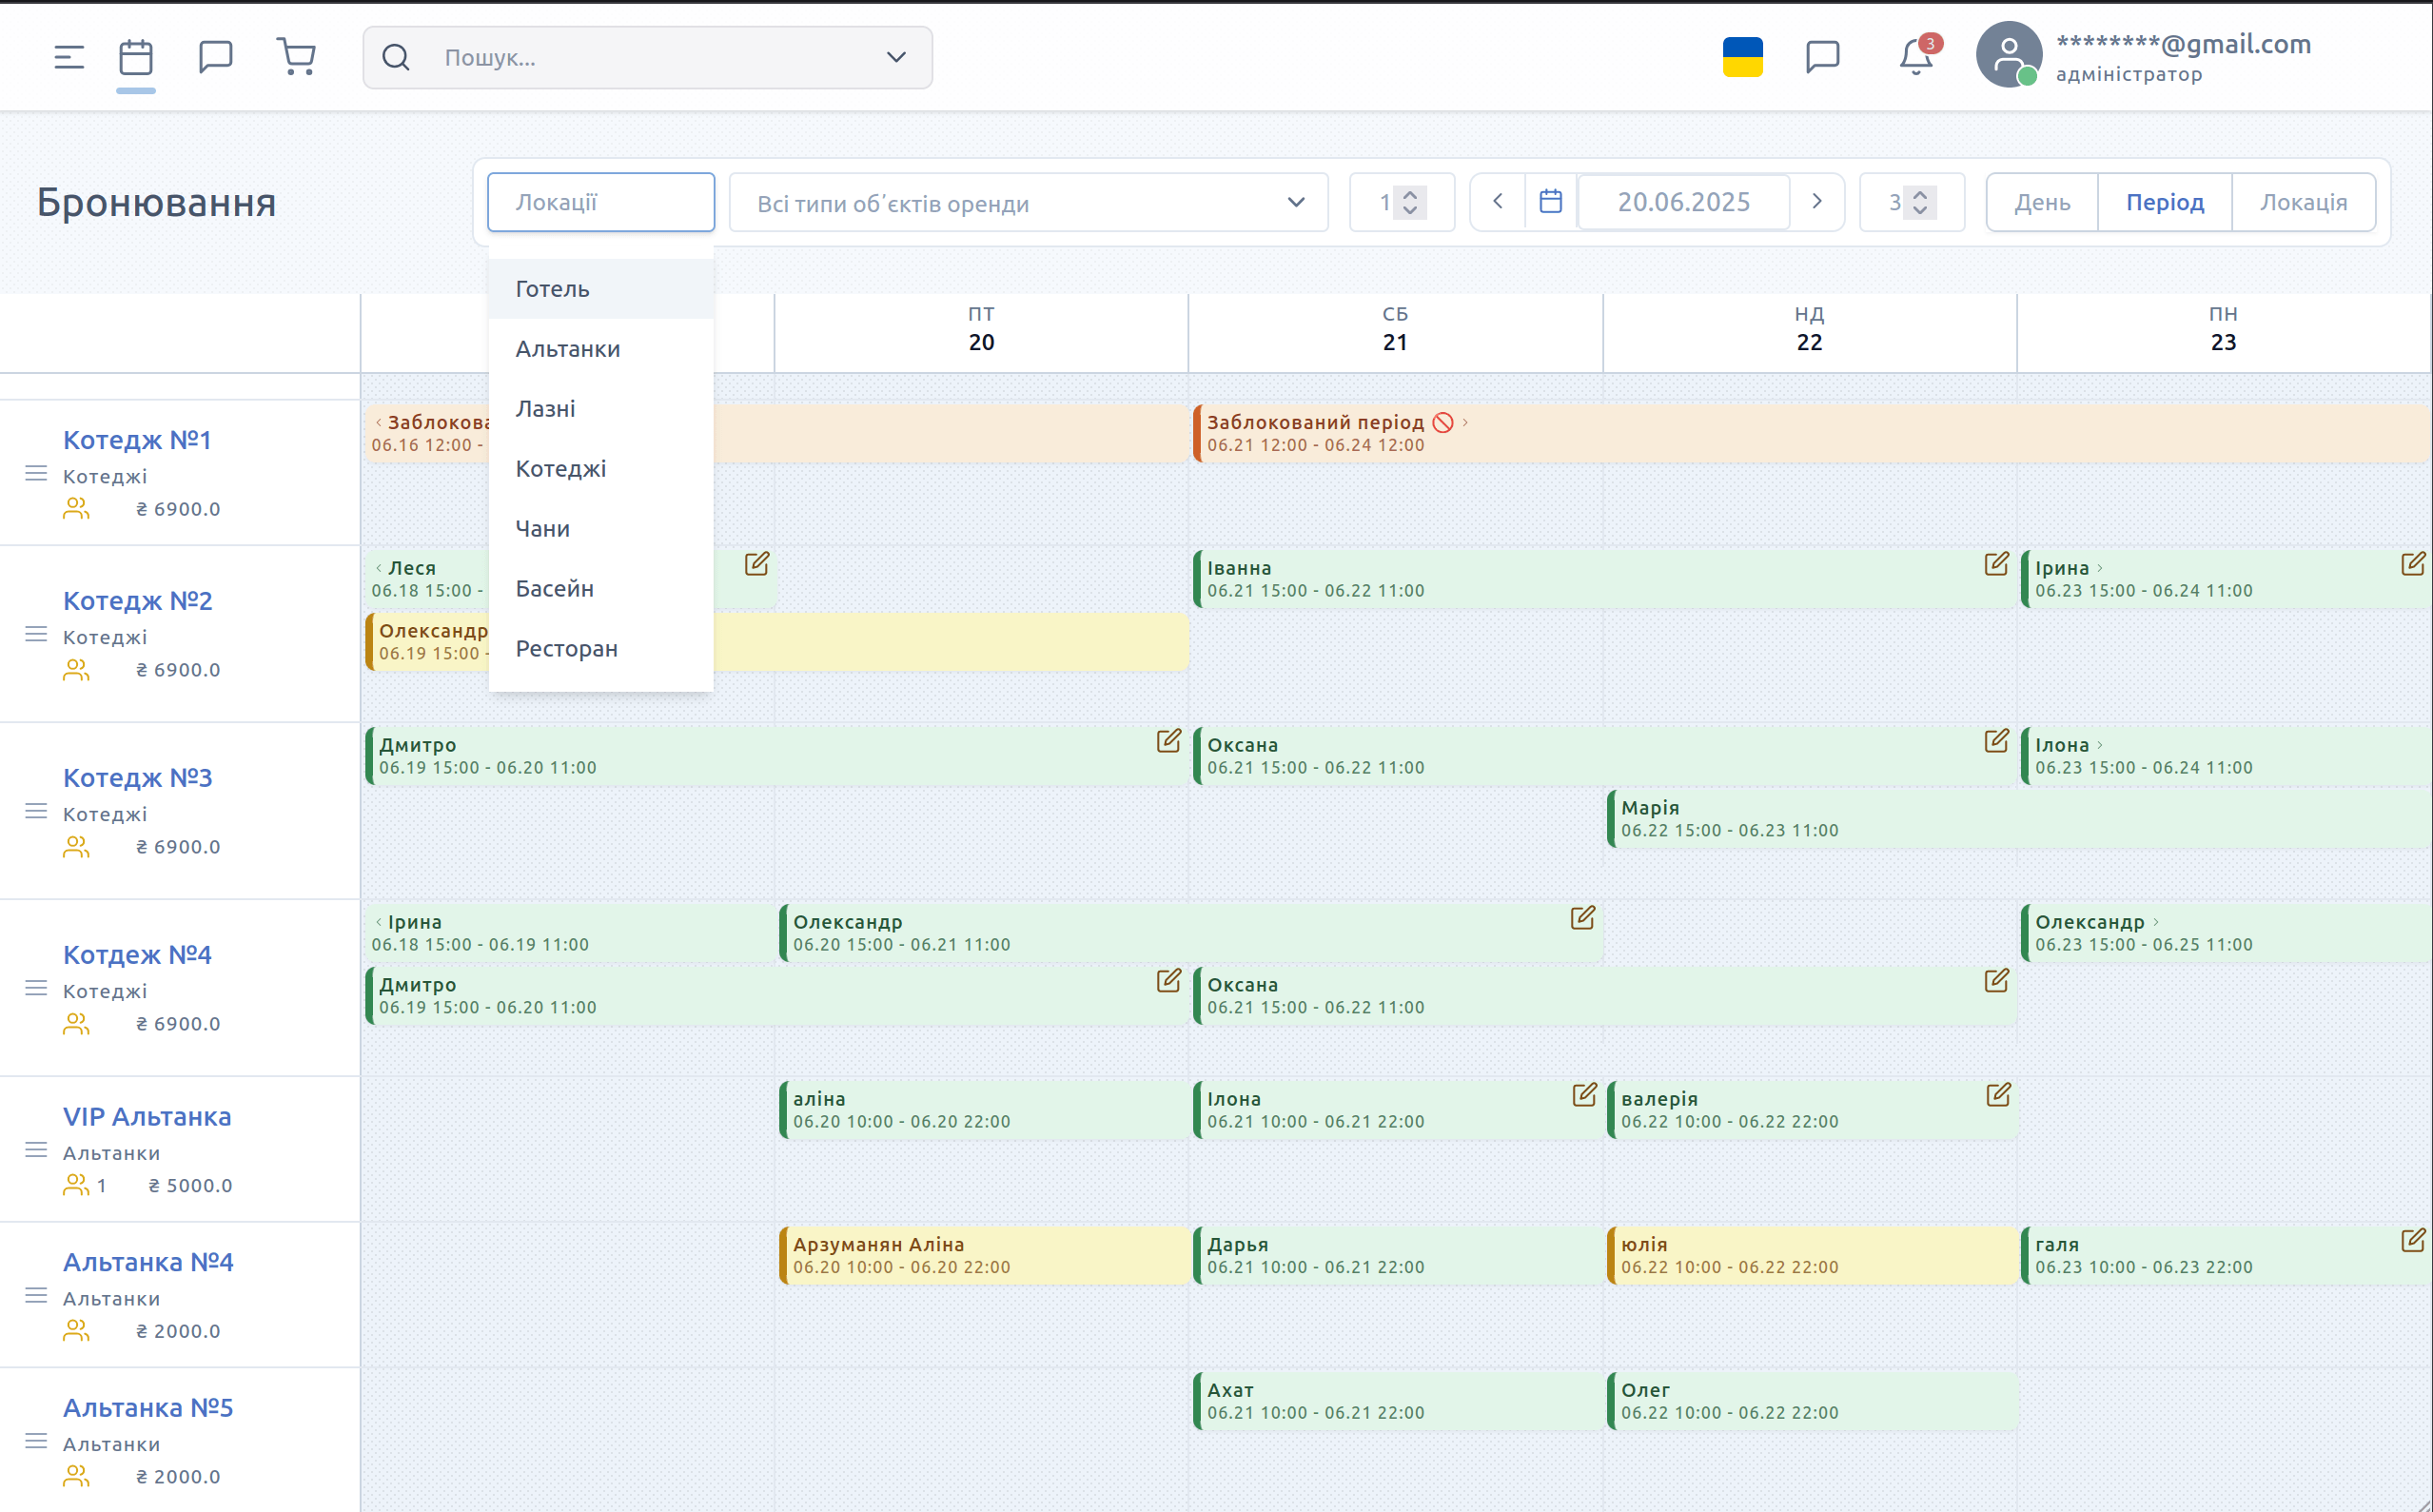2433x1512 pixels.
Task: Open Котедж №2 link
Action: click(x=137, y=601)
